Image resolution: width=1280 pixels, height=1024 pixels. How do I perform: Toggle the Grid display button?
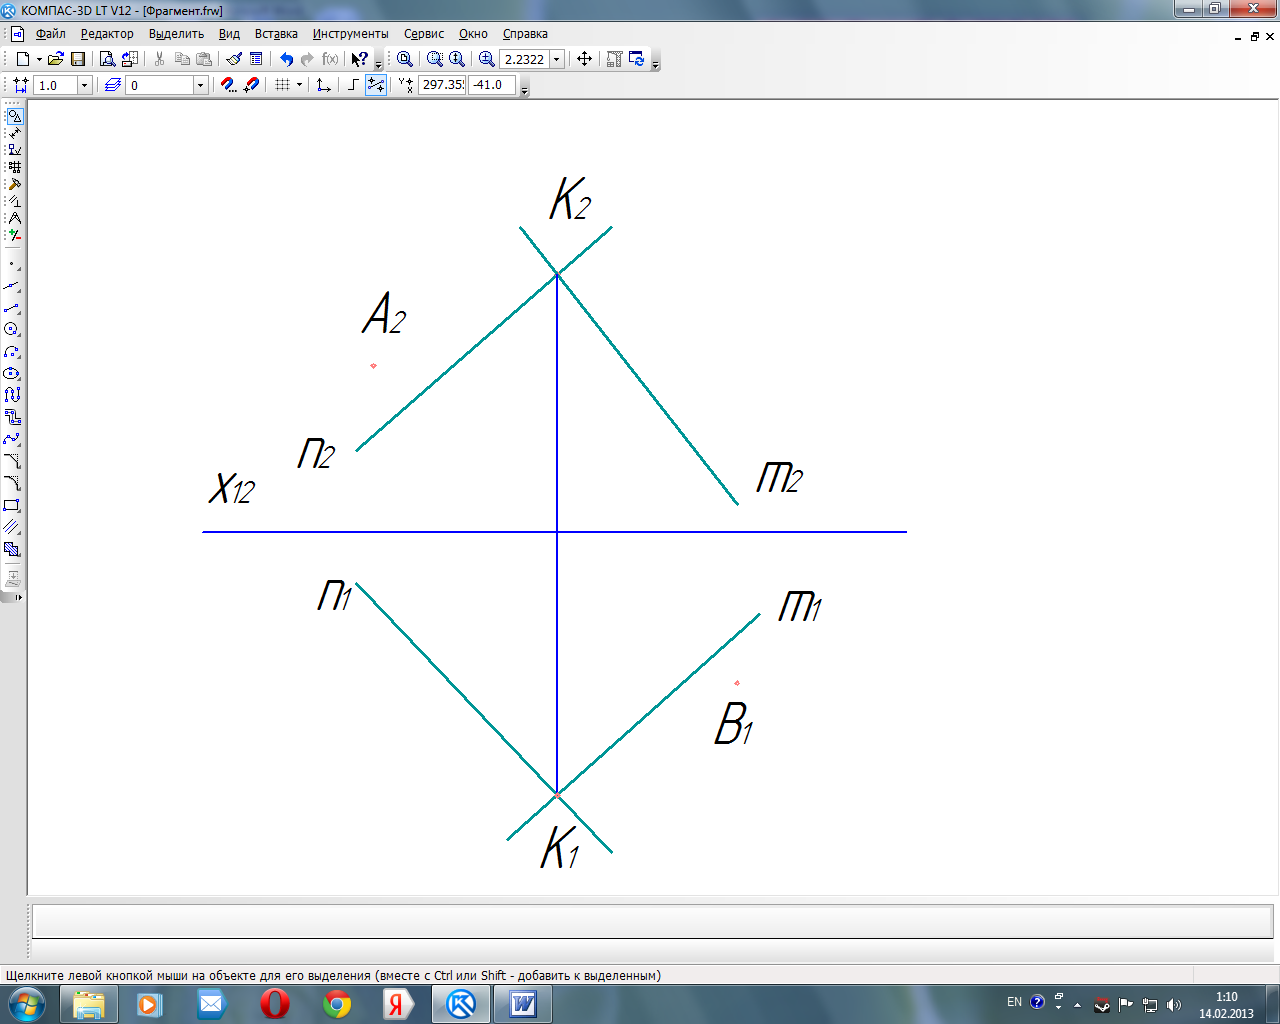coord(283,85)
